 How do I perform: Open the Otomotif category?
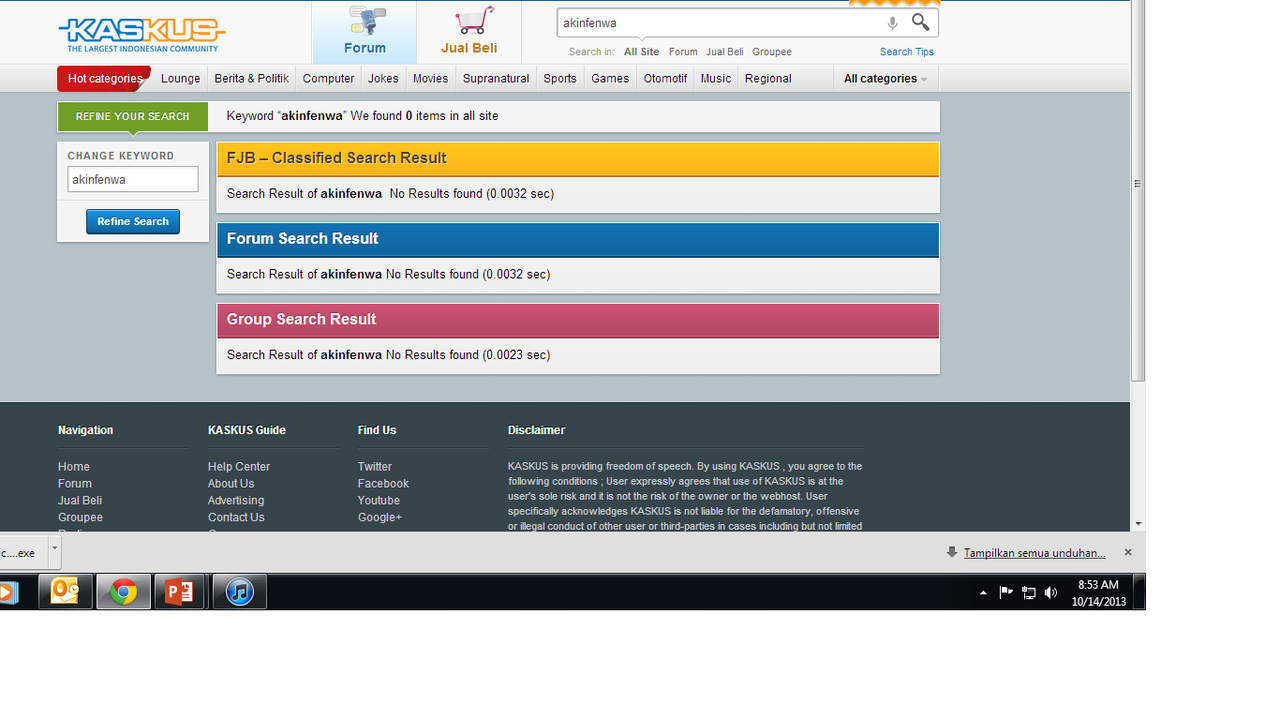[666, 79]
